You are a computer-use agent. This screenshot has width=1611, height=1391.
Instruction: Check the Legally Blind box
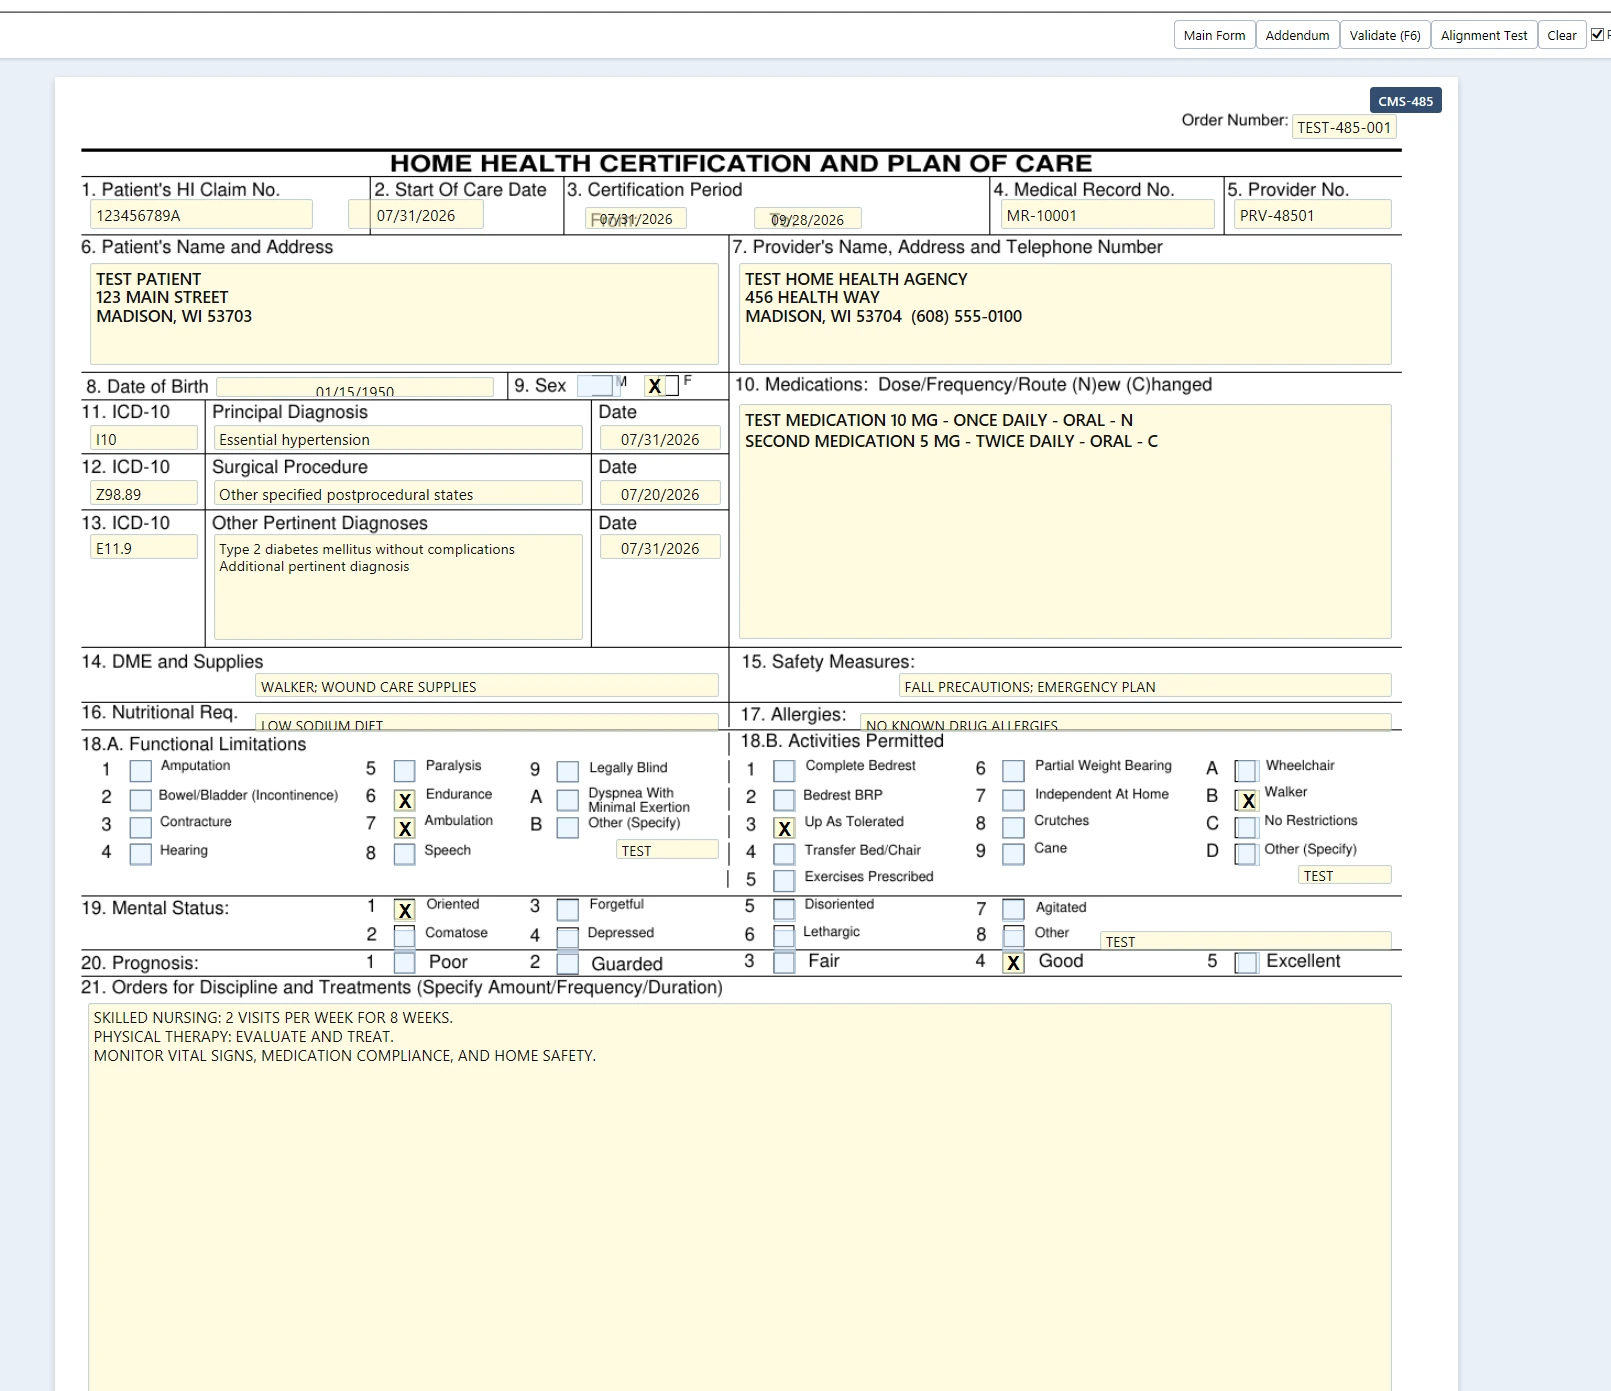pyautogui.click(x=567, y=771)
